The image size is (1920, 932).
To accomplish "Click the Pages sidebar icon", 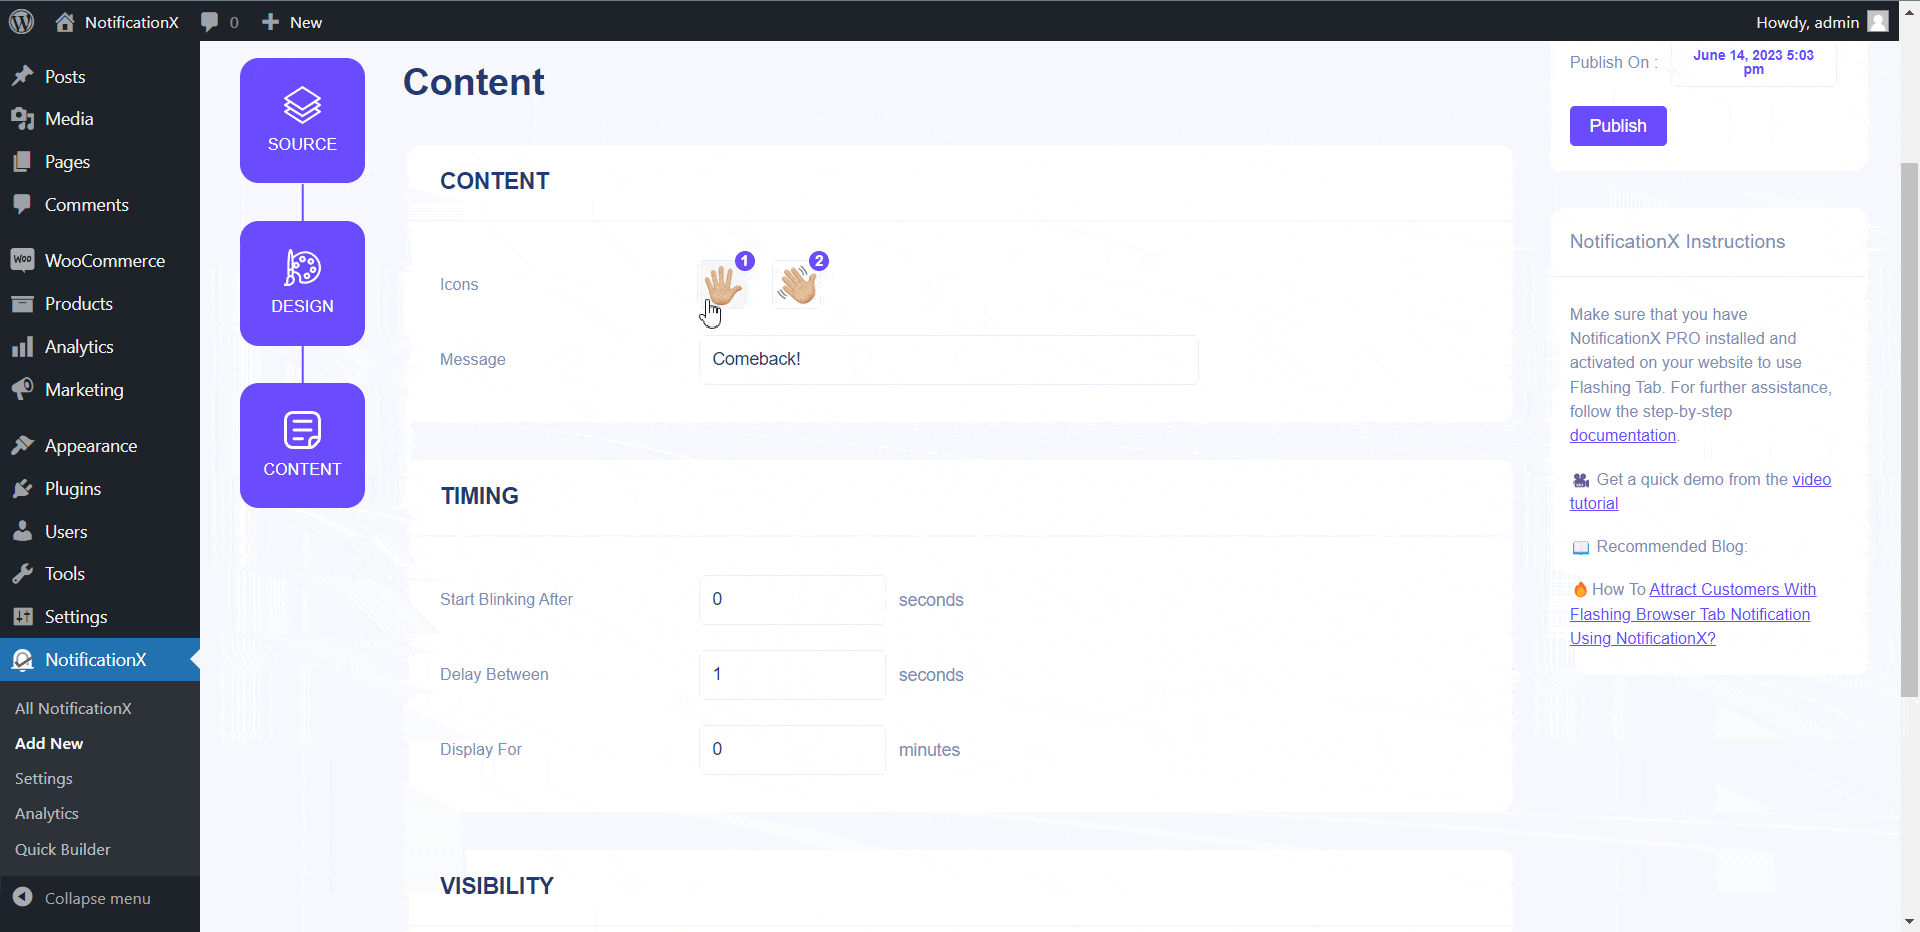I will tap(22, 162).
